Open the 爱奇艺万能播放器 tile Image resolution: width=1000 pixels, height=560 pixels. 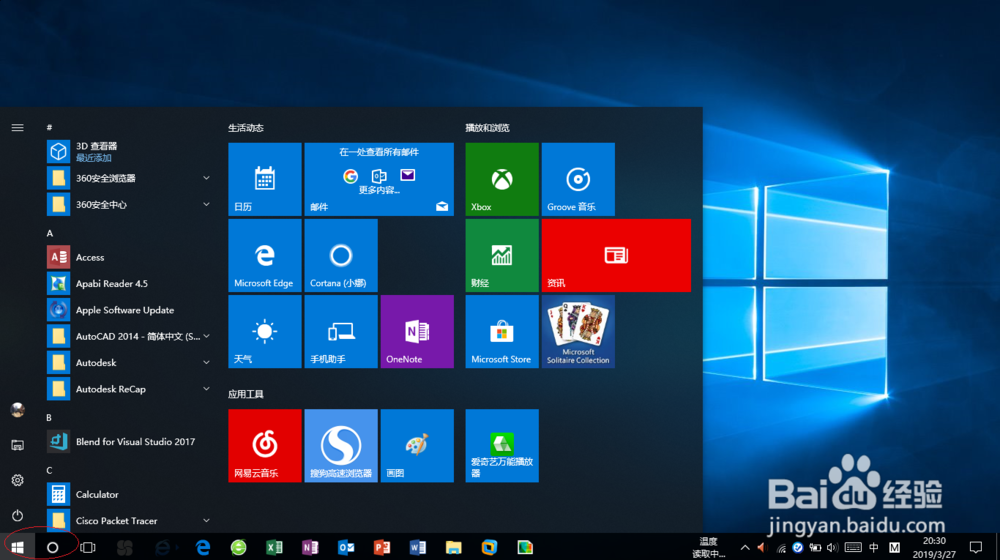(x=502, y=446)
